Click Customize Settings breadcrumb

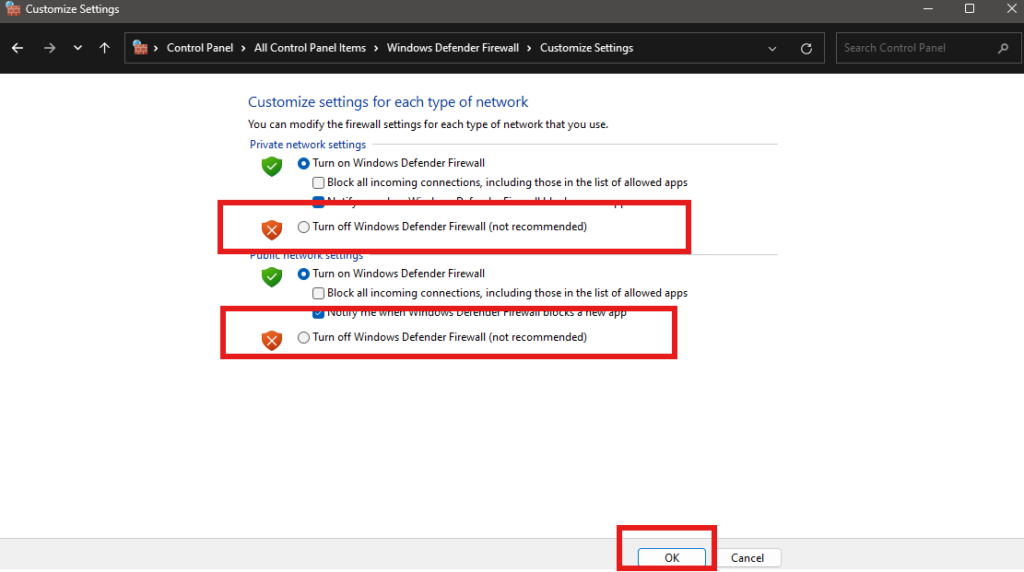(x=586, y=48)
